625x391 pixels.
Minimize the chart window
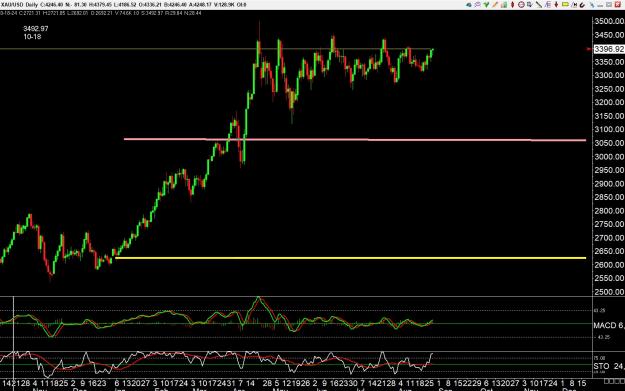tap(600, 5)
